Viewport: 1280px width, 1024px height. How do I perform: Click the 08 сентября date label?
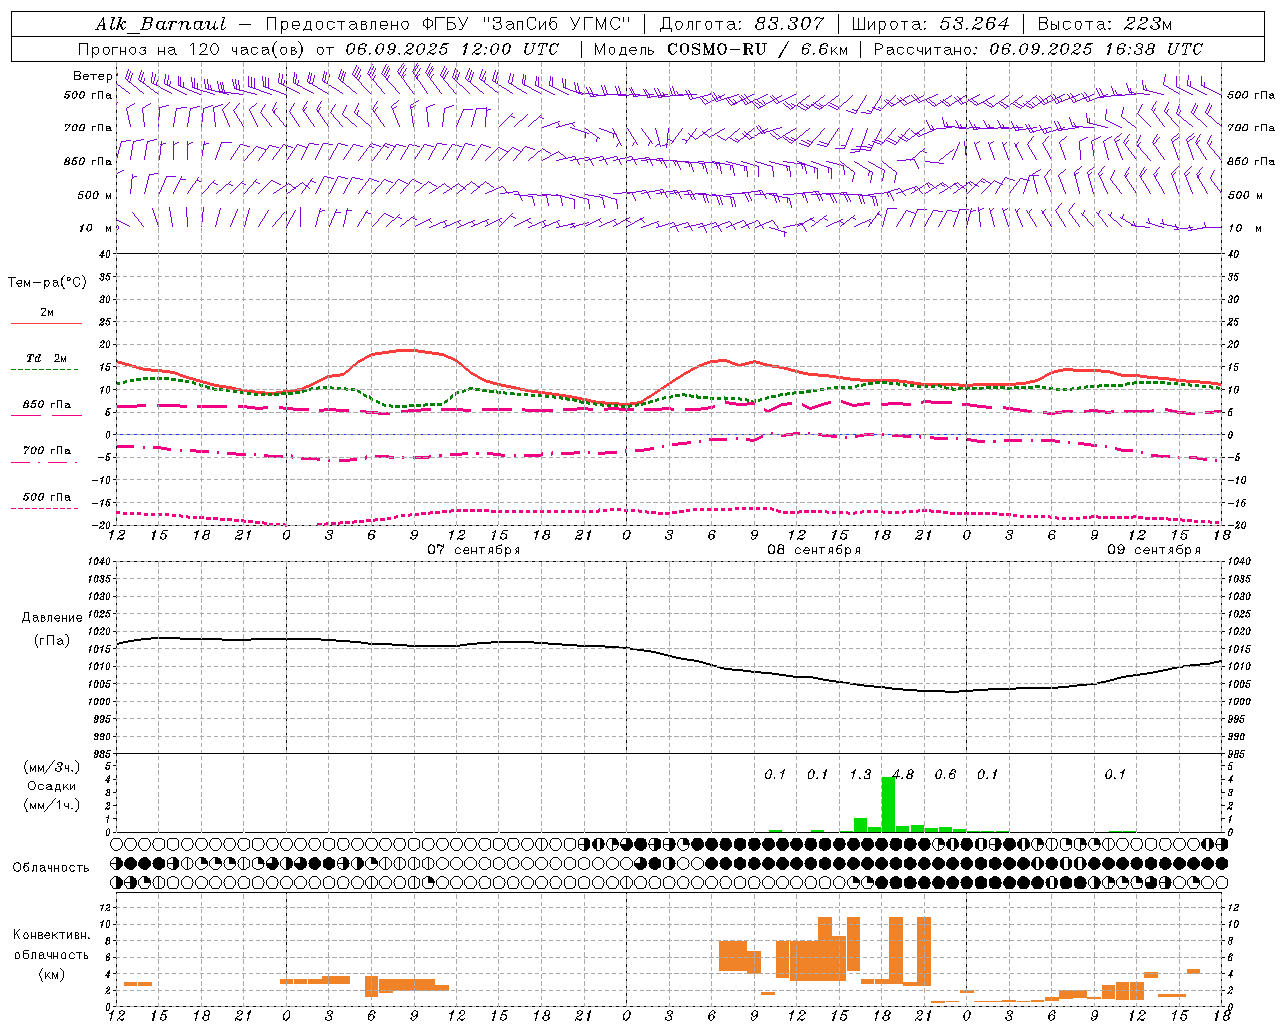[x=814, y=550]
